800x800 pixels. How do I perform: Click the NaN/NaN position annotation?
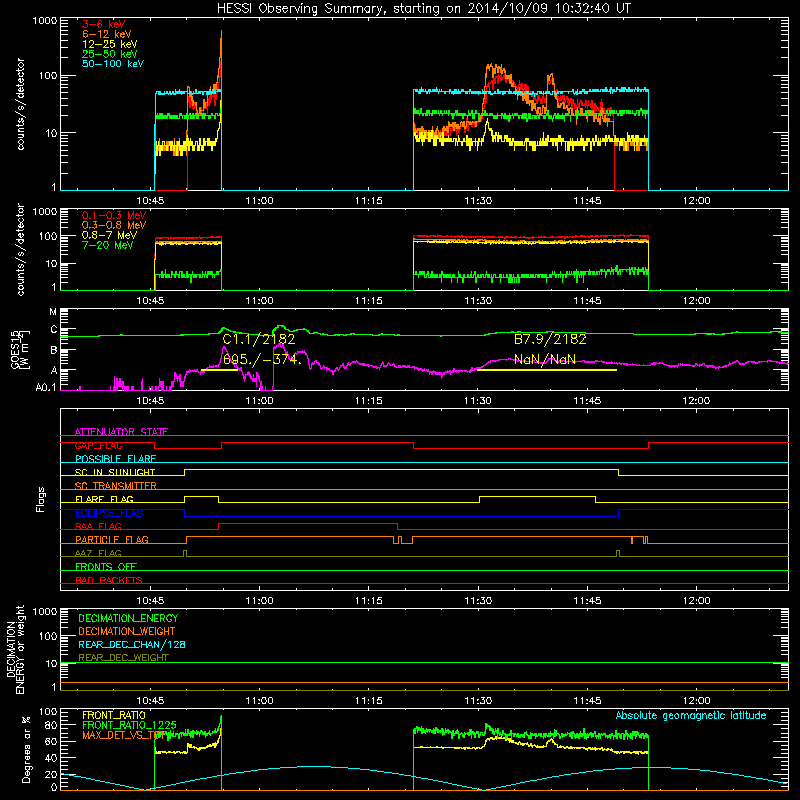(544, 359)
